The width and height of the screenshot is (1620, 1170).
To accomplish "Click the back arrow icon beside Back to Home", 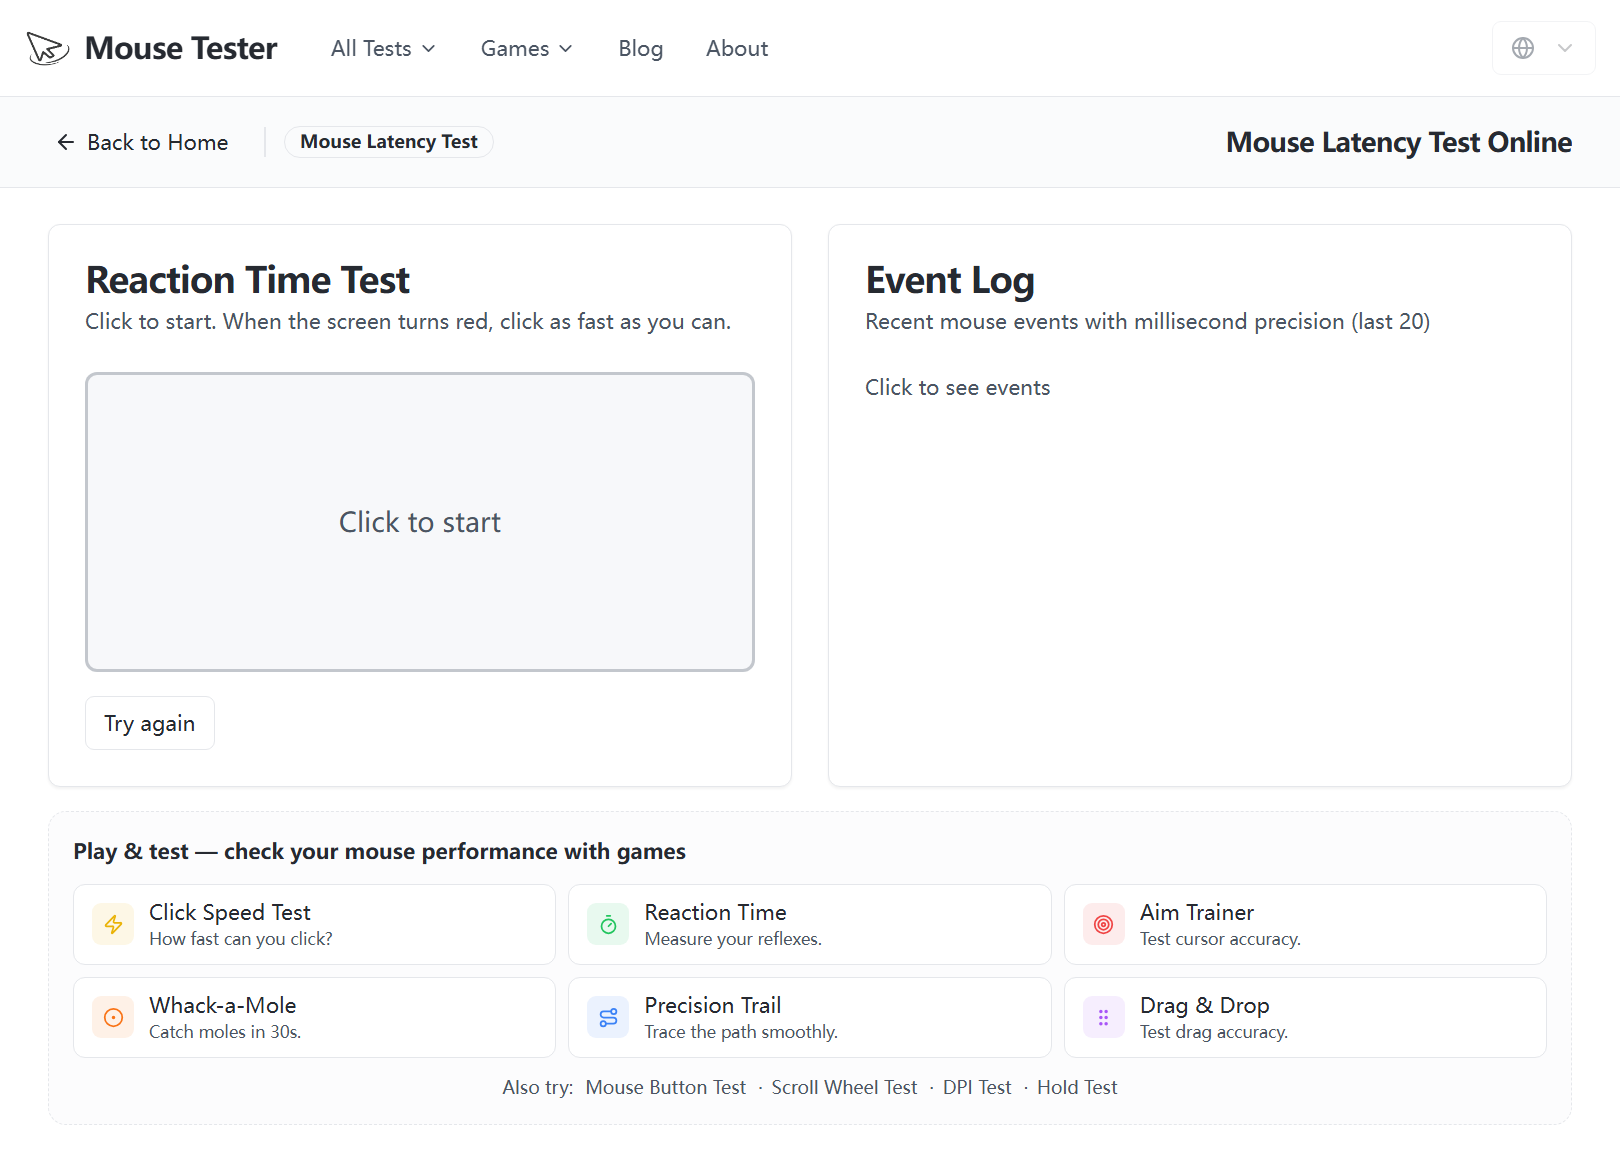I will click(x=66, y=142).
